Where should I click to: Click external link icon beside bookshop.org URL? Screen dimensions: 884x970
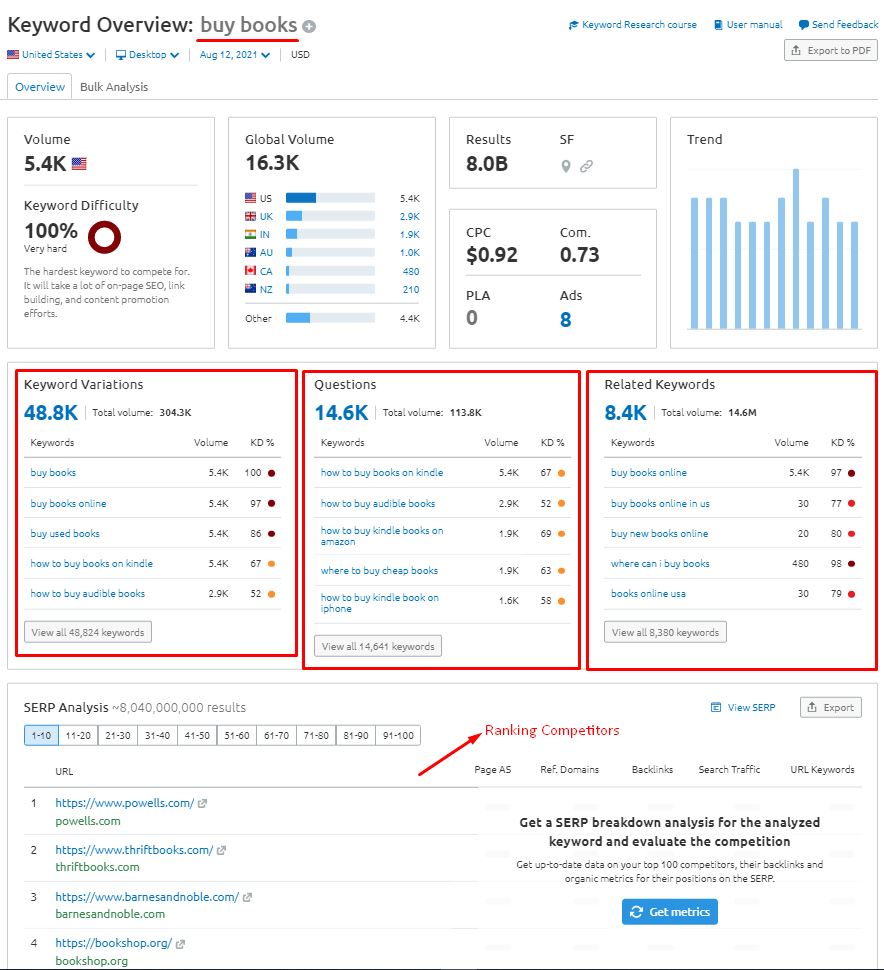point(181,943)
